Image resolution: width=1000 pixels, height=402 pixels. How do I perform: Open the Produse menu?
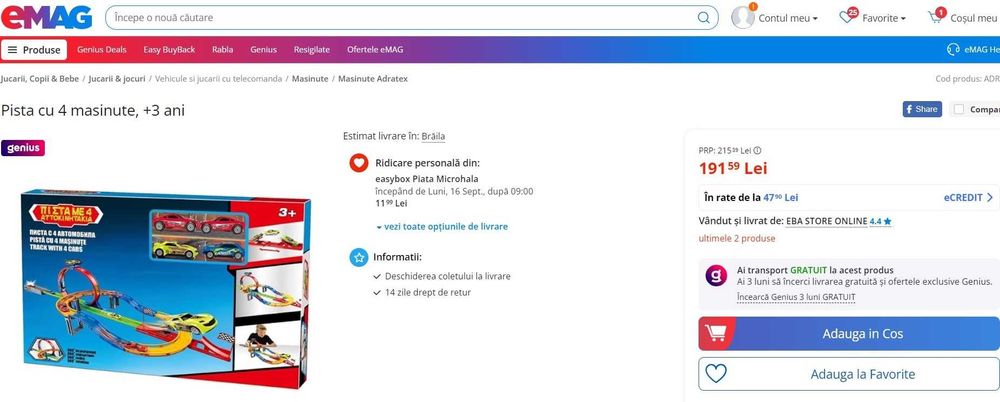pos(34,50)
